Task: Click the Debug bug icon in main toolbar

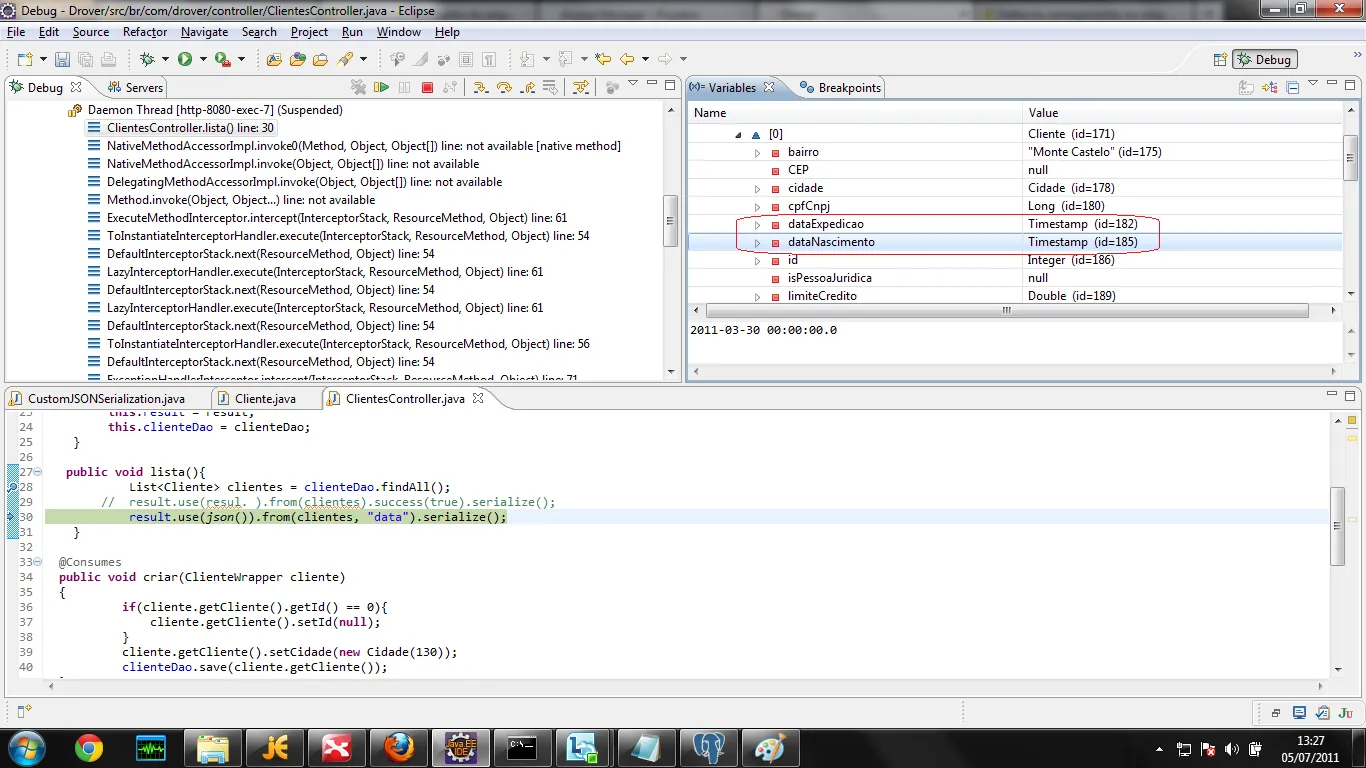Action: (148, 59)
